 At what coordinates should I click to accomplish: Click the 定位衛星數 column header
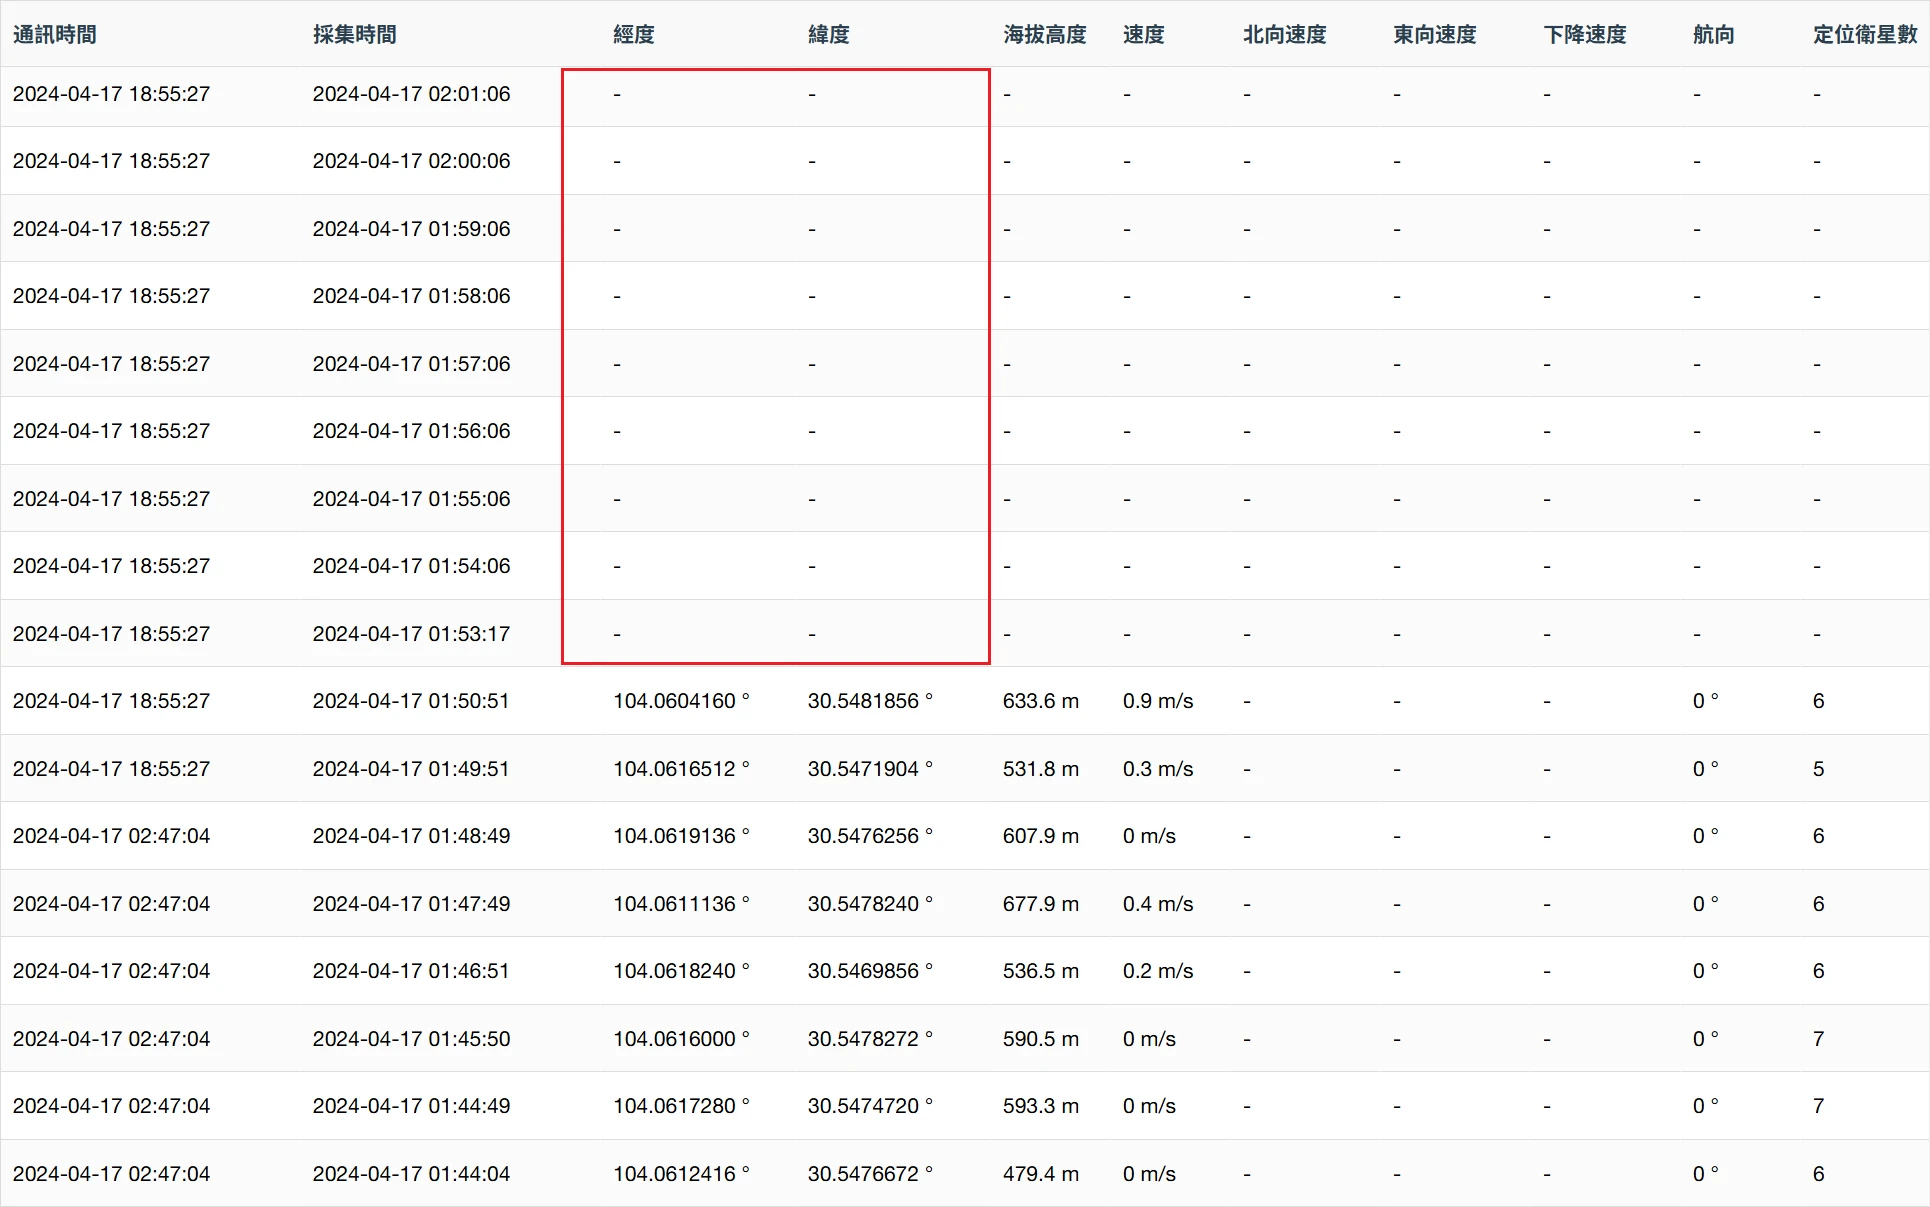[x=1865, y=35]
